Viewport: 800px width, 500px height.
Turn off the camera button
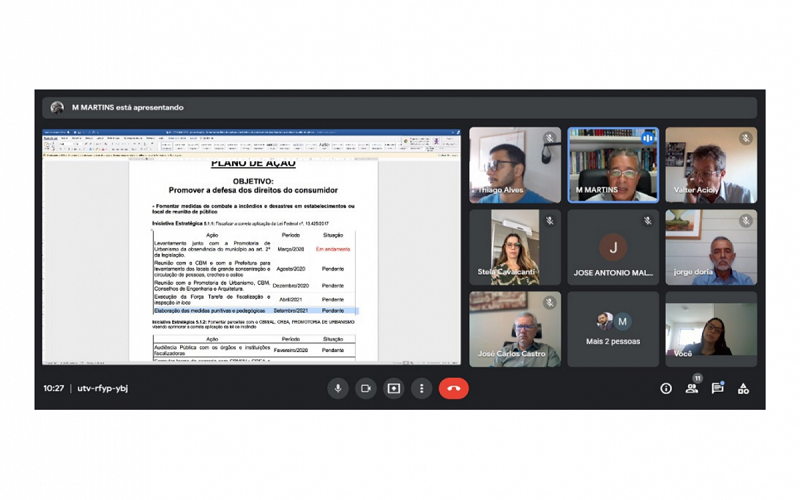[366, 389]
